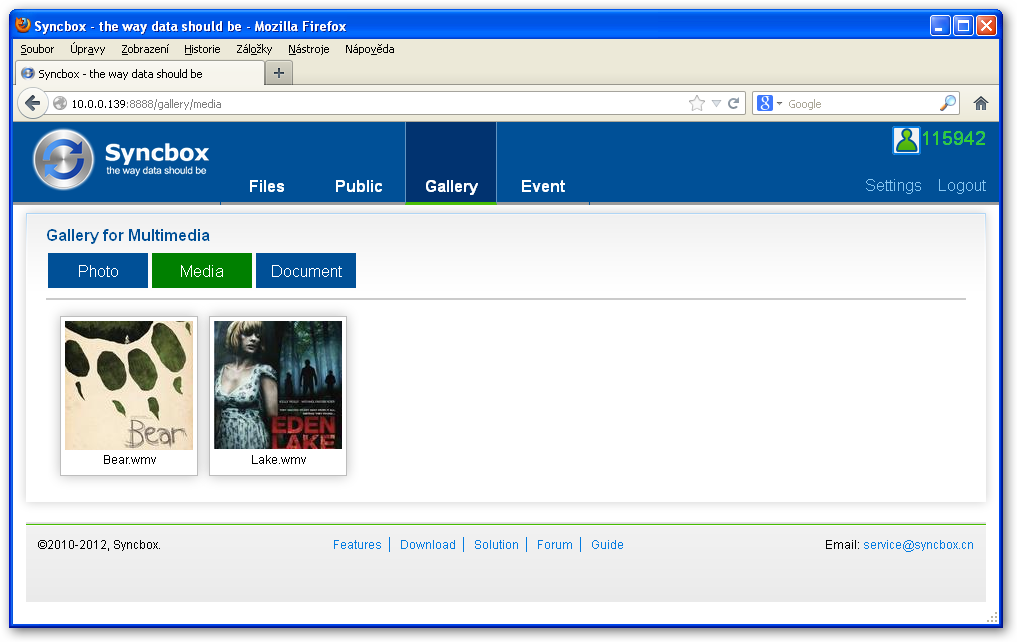
Task: Open the Zobrazení menu
Action: coord(145,49)
